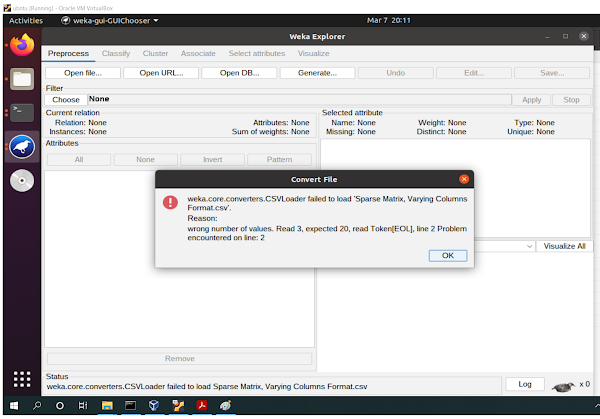This screenshot has height=419, width=600.
Task: Click the Open URL... button
Action: 161,73
